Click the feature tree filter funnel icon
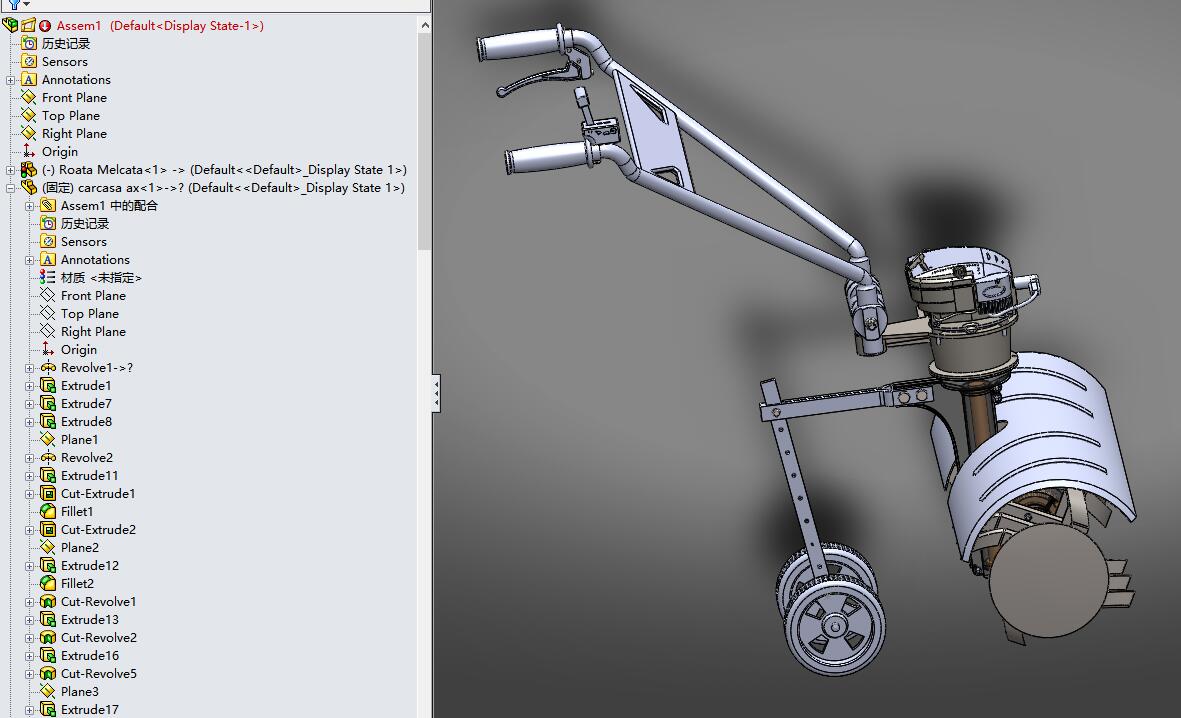Screen dimensions: 1181x718 click(14, 5)
